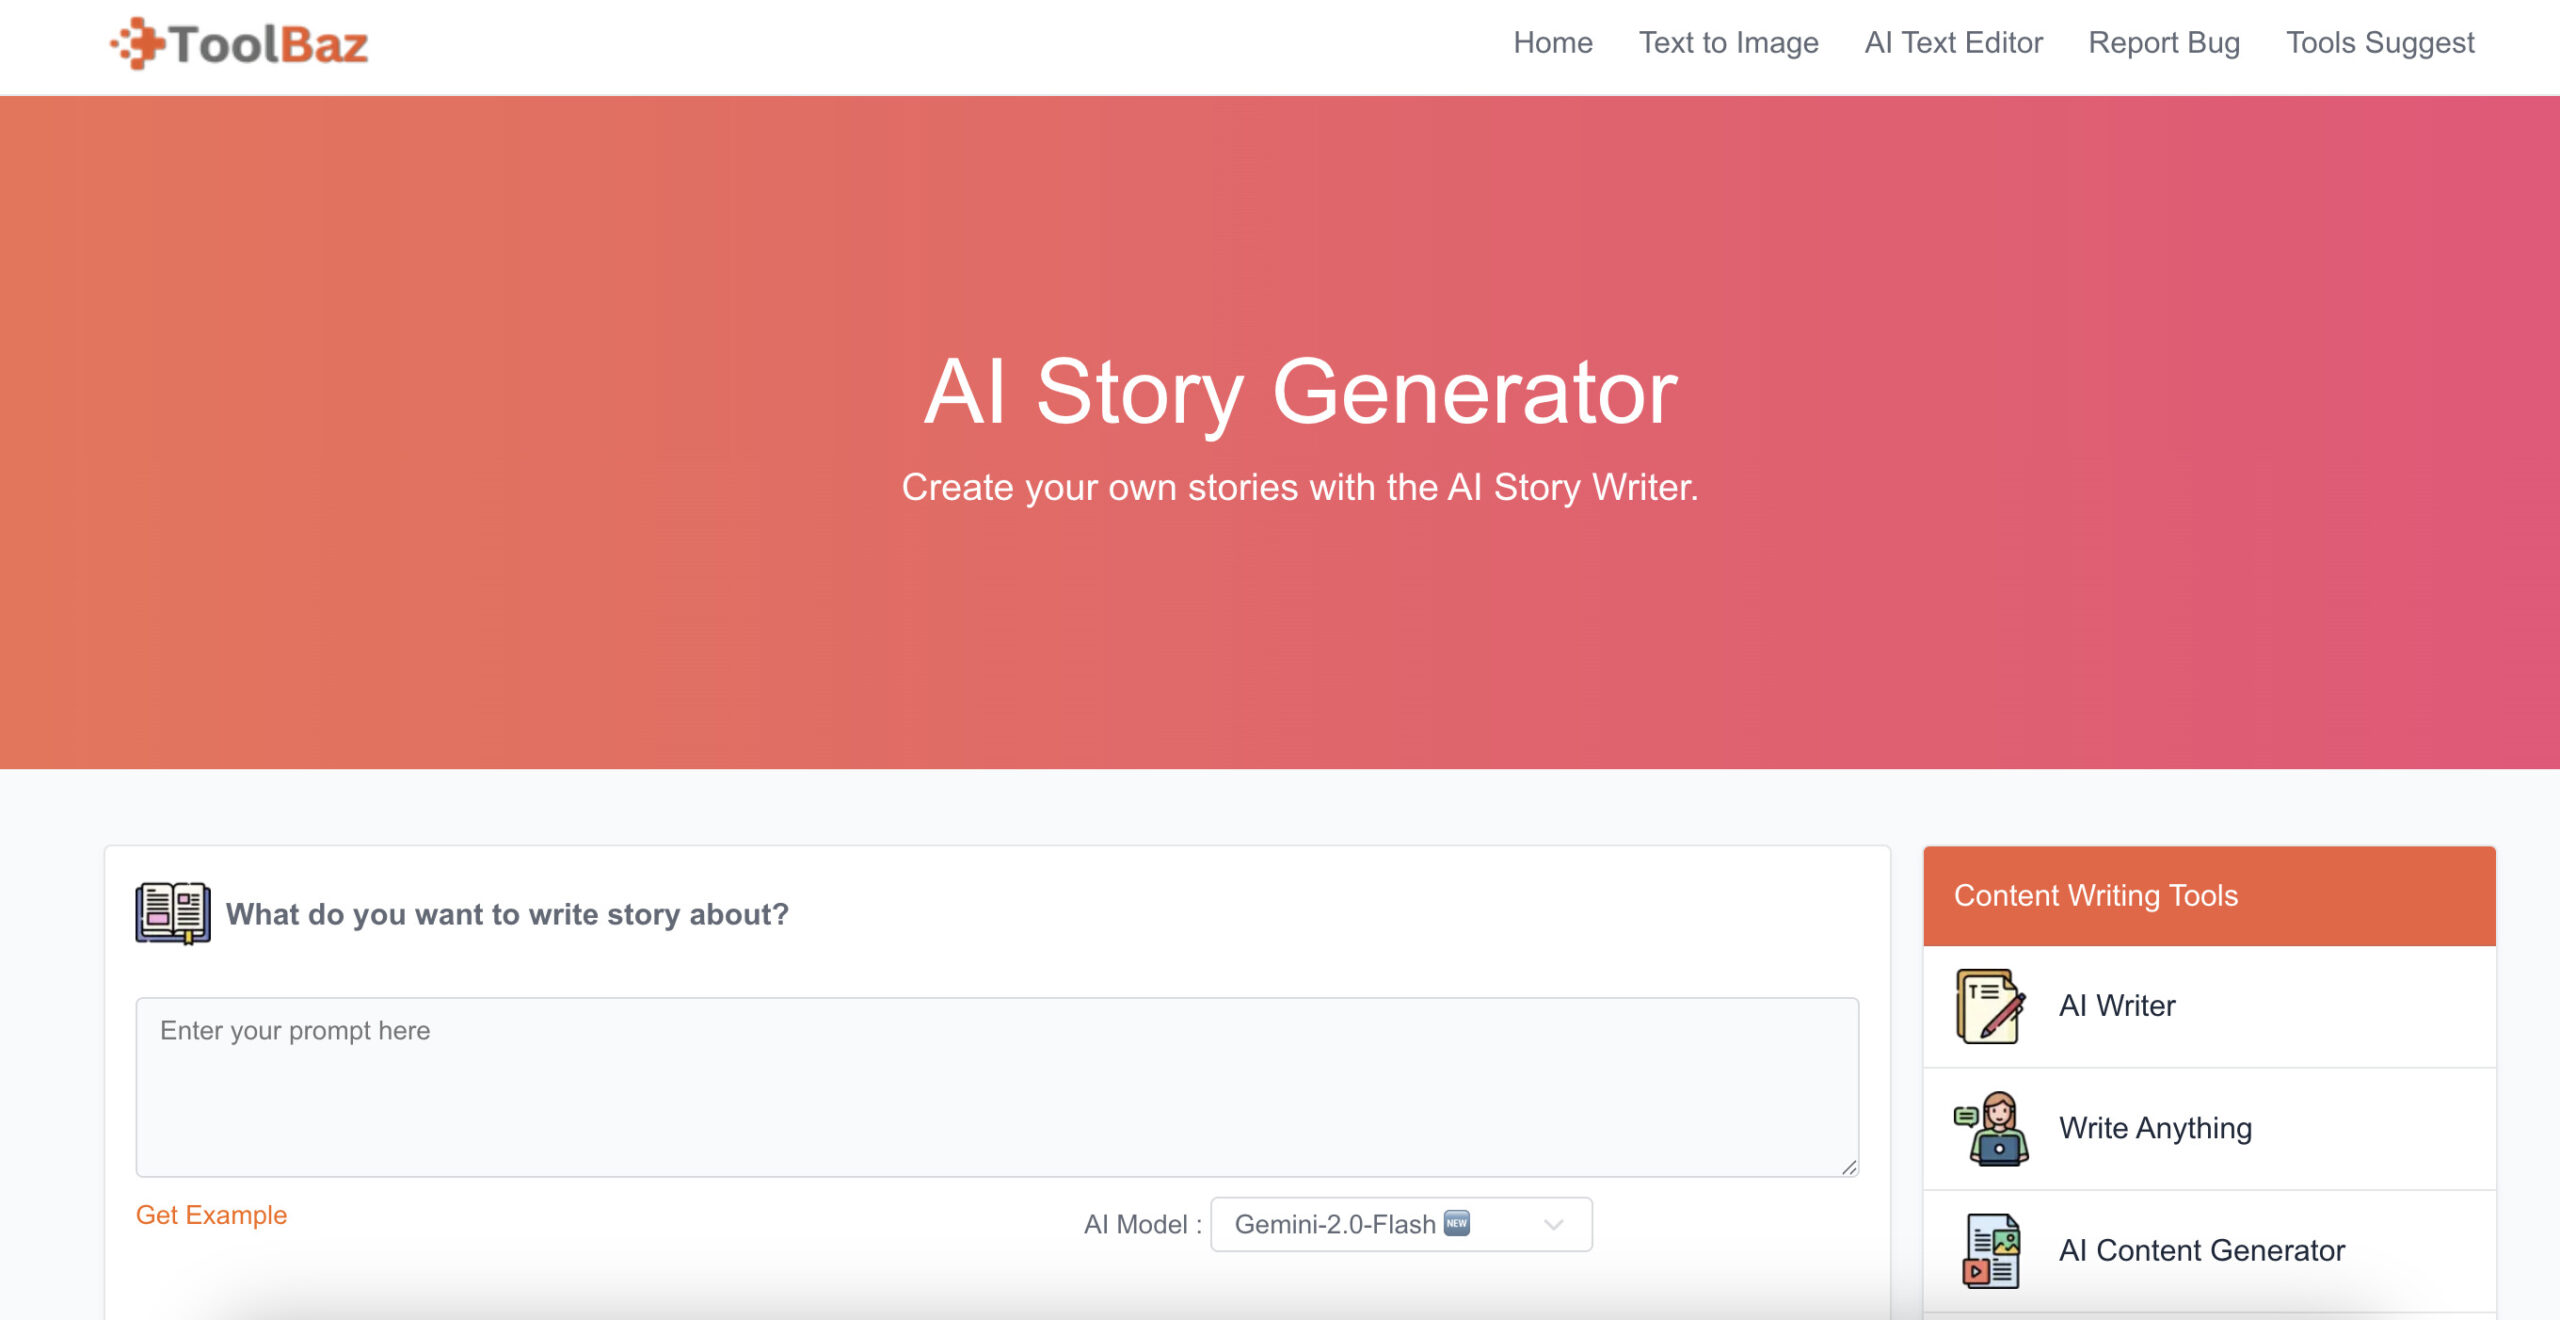Click the open book story icon

click(173, 913)
